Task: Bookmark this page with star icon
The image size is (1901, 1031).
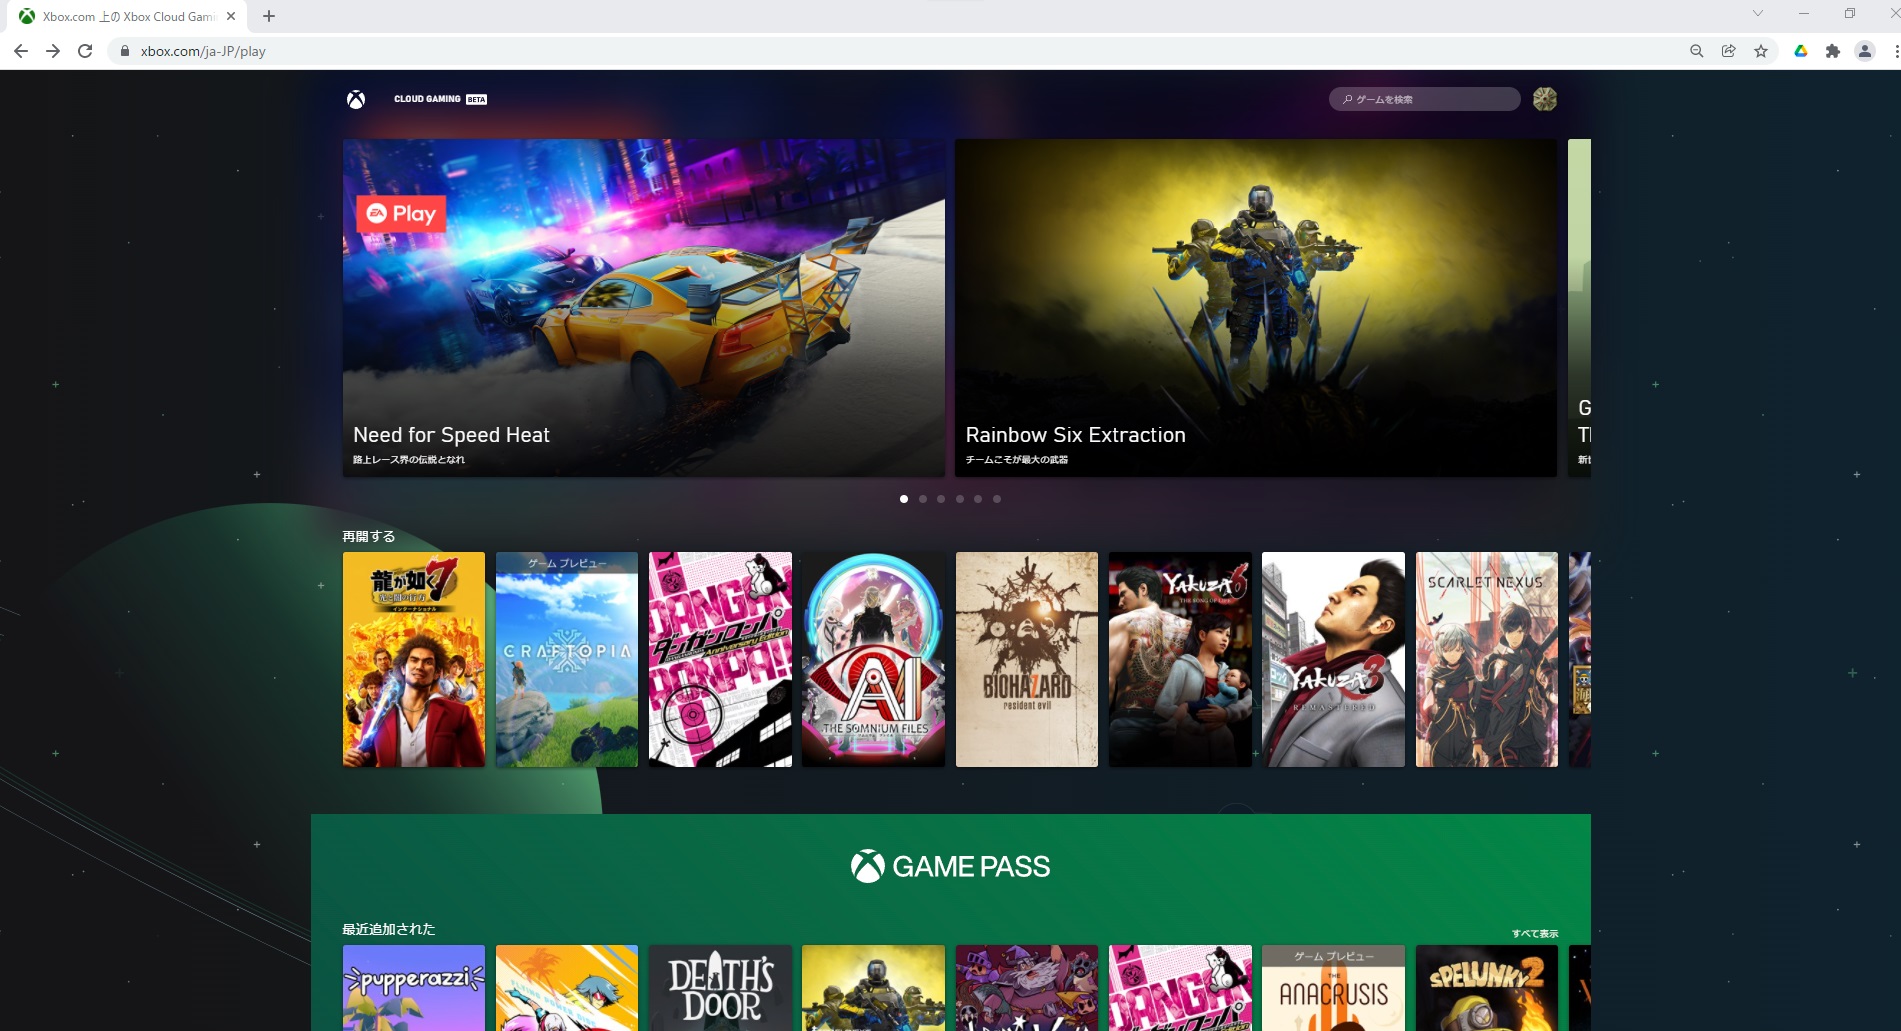Action: click(1761, 51)
